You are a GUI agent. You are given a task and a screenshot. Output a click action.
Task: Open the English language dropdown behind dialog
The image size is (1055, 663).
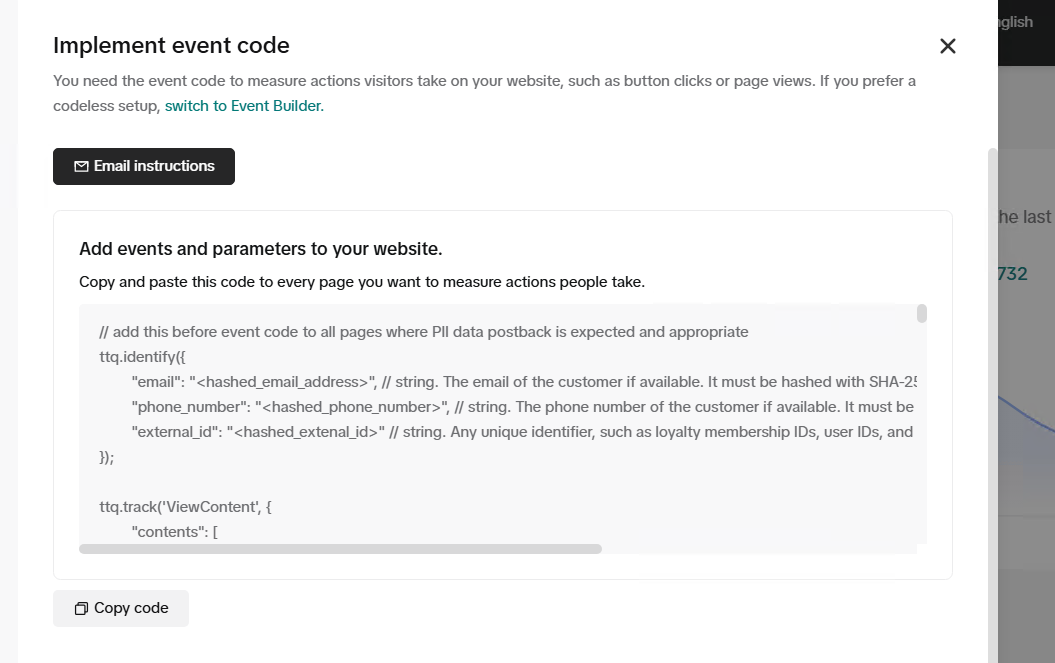click(1016, 22)
